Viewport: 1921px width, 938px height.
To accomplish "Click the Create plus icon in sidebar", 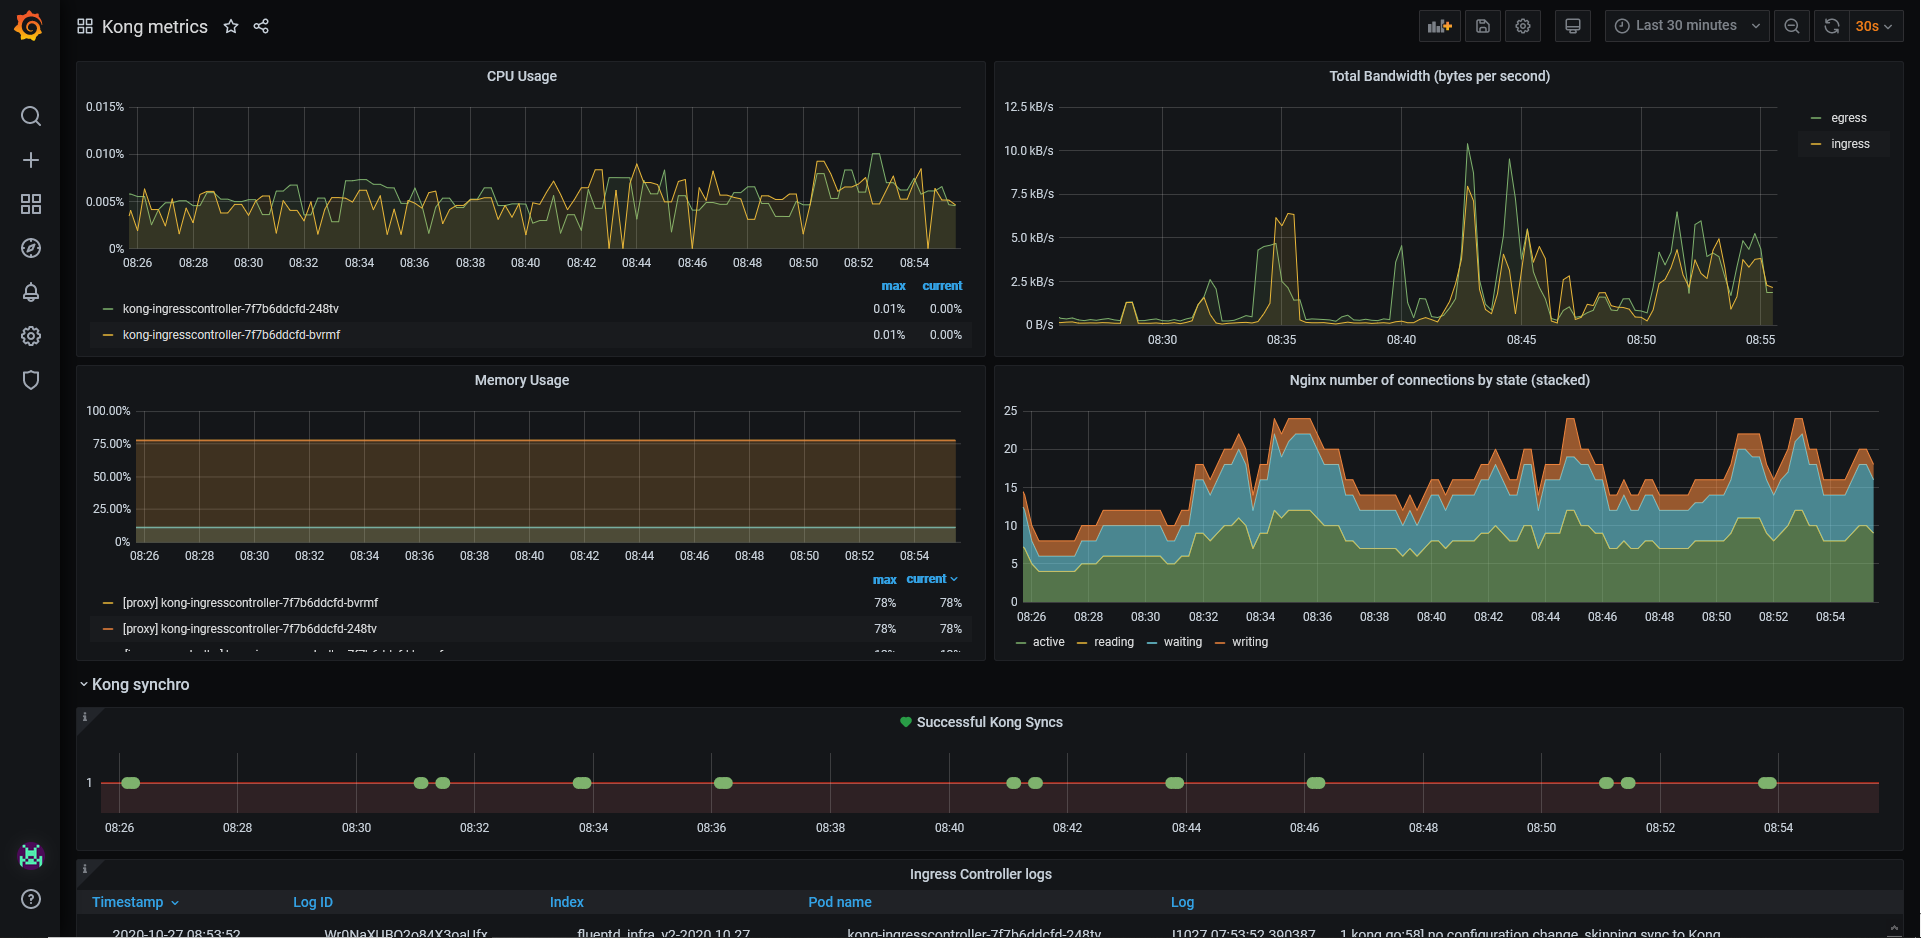I will click(x=31, y=160).
